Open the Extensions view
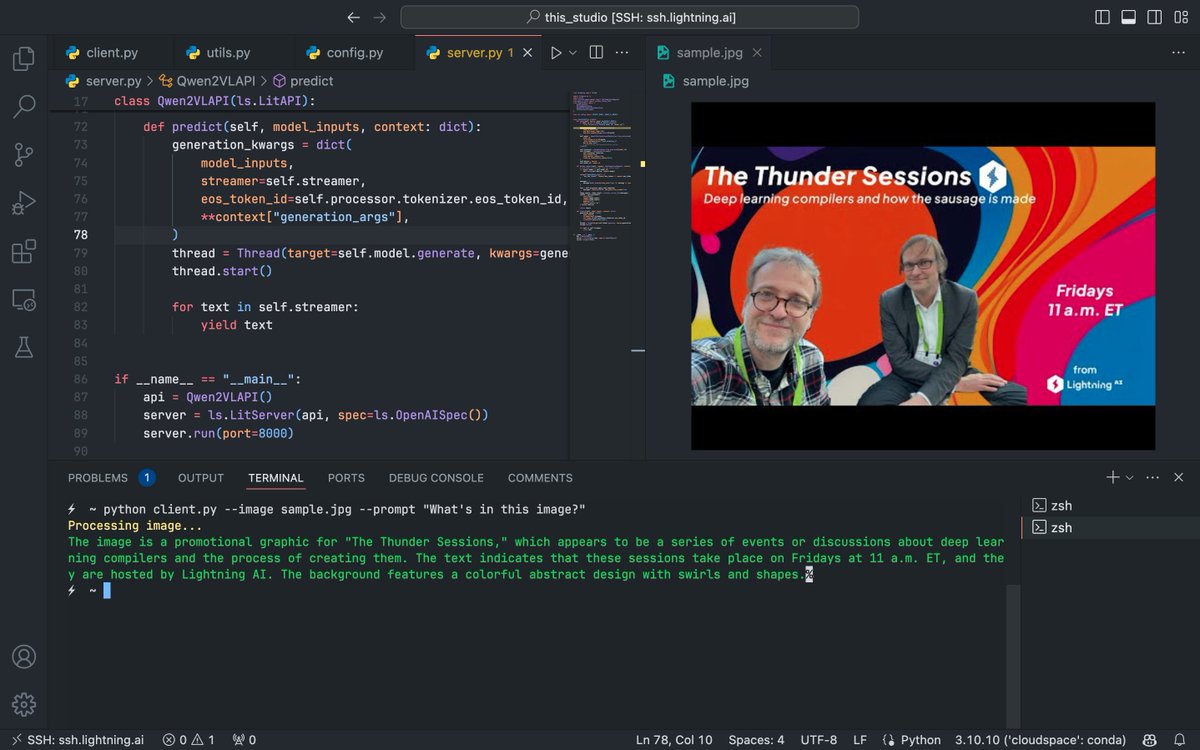The height and width of the screenshot is (750, 1200). tap(23, 251)
